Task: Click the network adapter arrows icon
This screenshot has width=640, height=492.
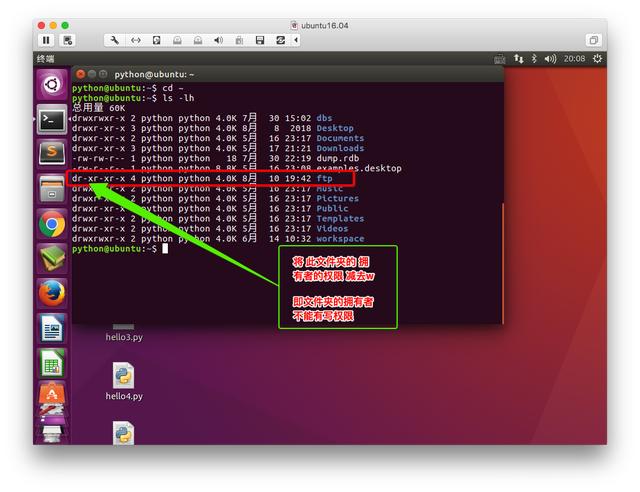Action: pyautogui.click(x=136, y=40)
